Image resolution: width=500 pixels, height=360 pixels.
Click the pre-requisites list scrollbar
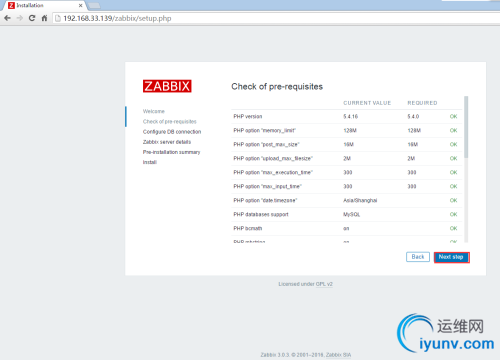click(x=466, y=127)
